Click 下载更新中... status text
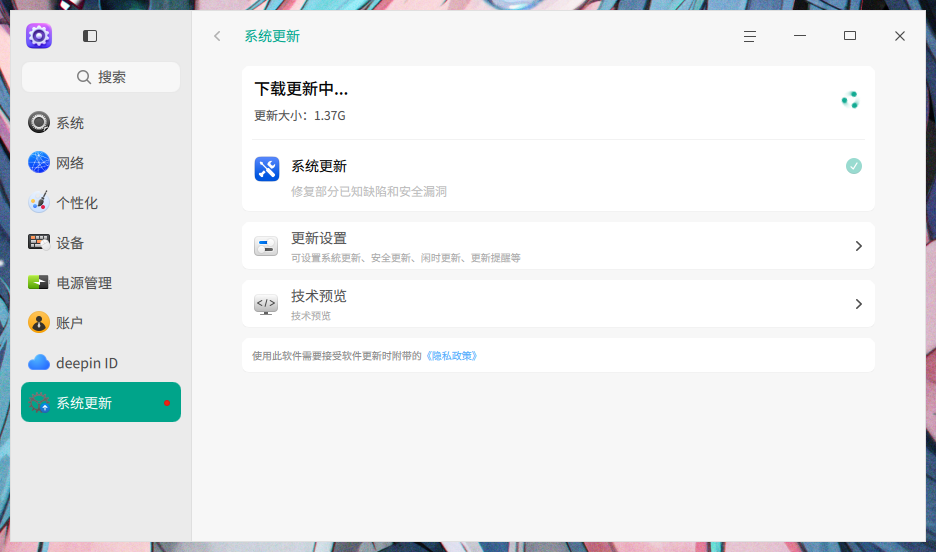Viewport: 936px width, 552px height. click(301, 89)
